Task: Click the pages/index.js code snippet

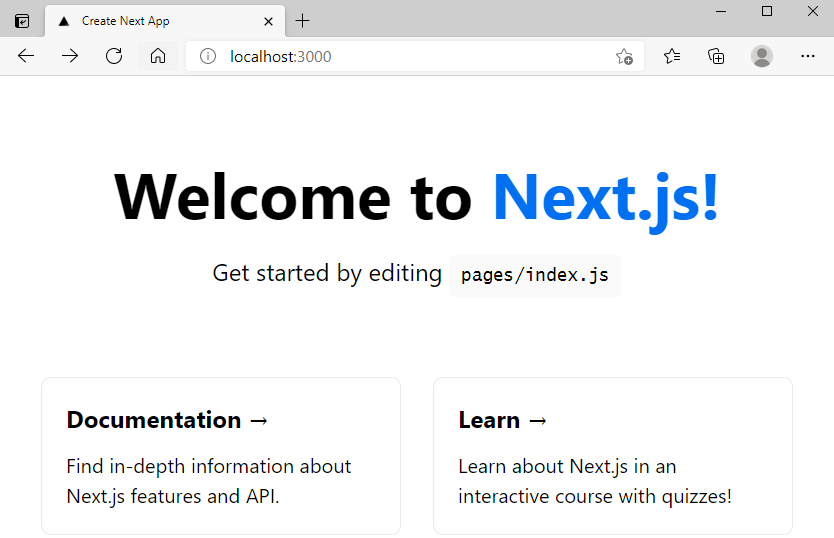Action: coord(535,276)
